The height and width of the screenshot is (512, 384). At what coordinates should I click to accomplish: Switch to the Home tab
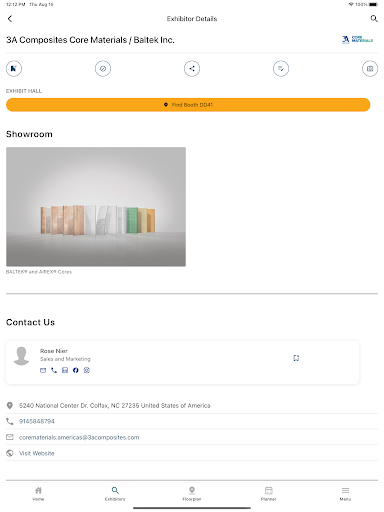[38, 494]
